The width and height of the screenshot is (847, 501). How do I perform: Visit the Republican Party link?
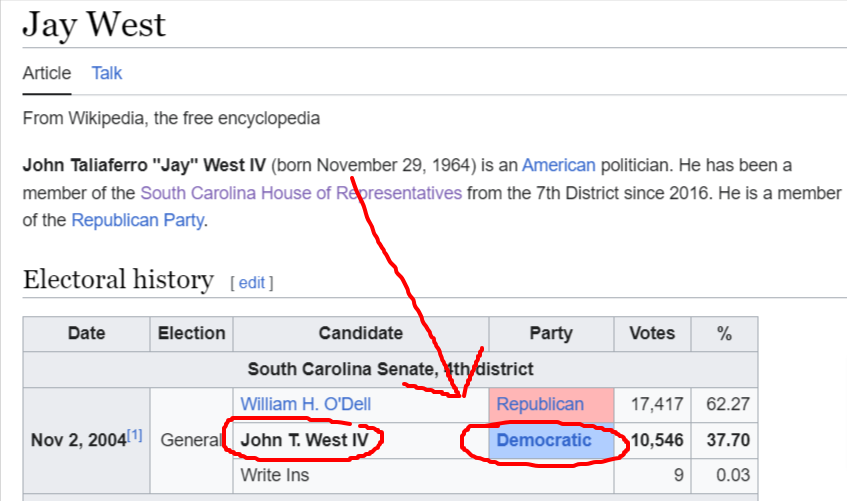(138, 220)
